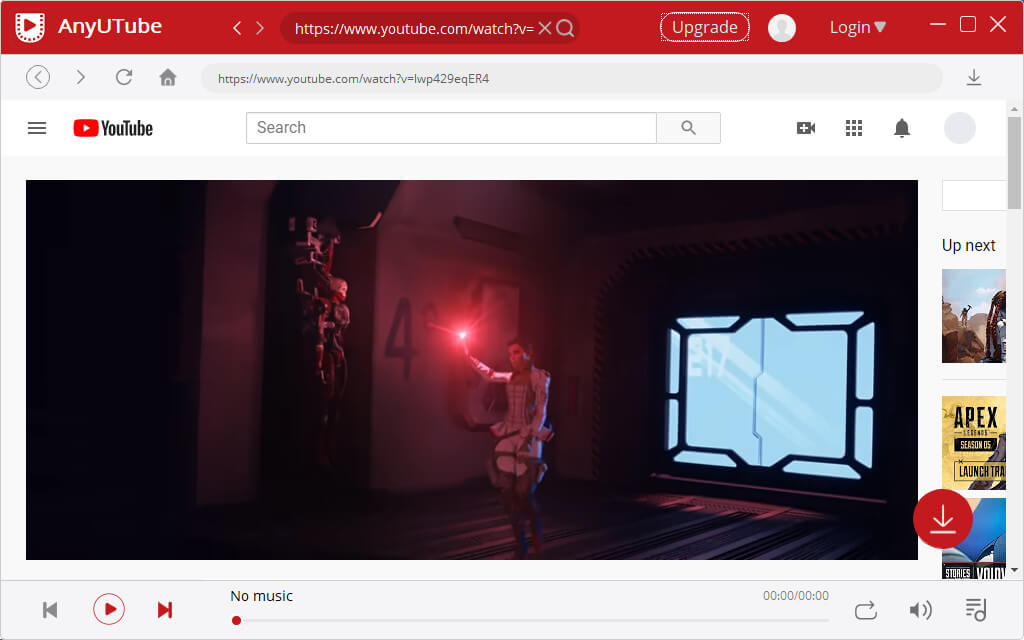
Task: Click the create video camera icon
Action: pyautogui.click(x=806, y=128)
